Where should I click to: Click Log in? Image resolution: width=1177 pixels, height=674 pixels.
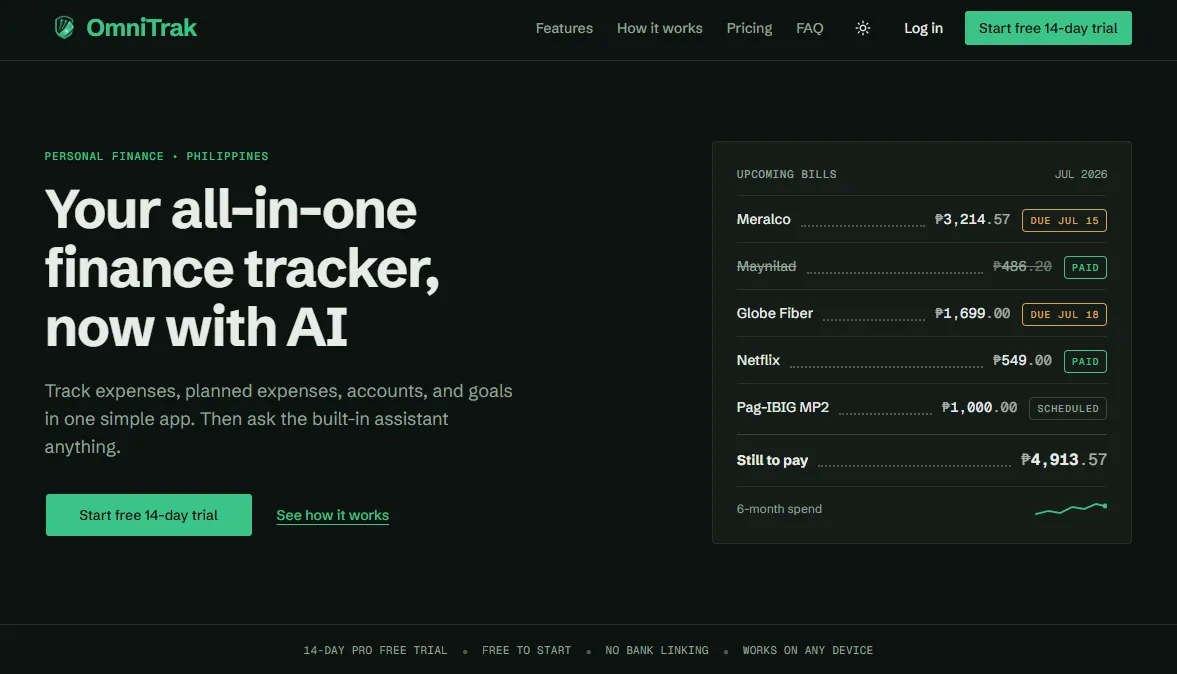click(923, 28)
